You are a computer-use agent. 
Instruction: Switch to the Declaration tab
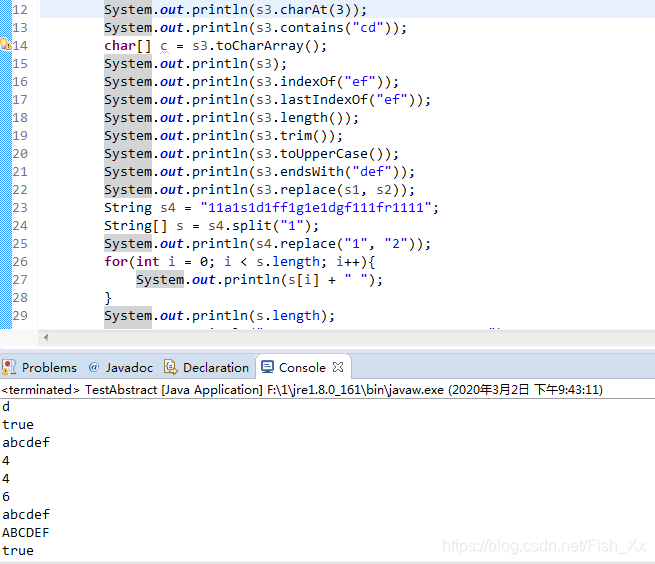[x=207, y=367]
